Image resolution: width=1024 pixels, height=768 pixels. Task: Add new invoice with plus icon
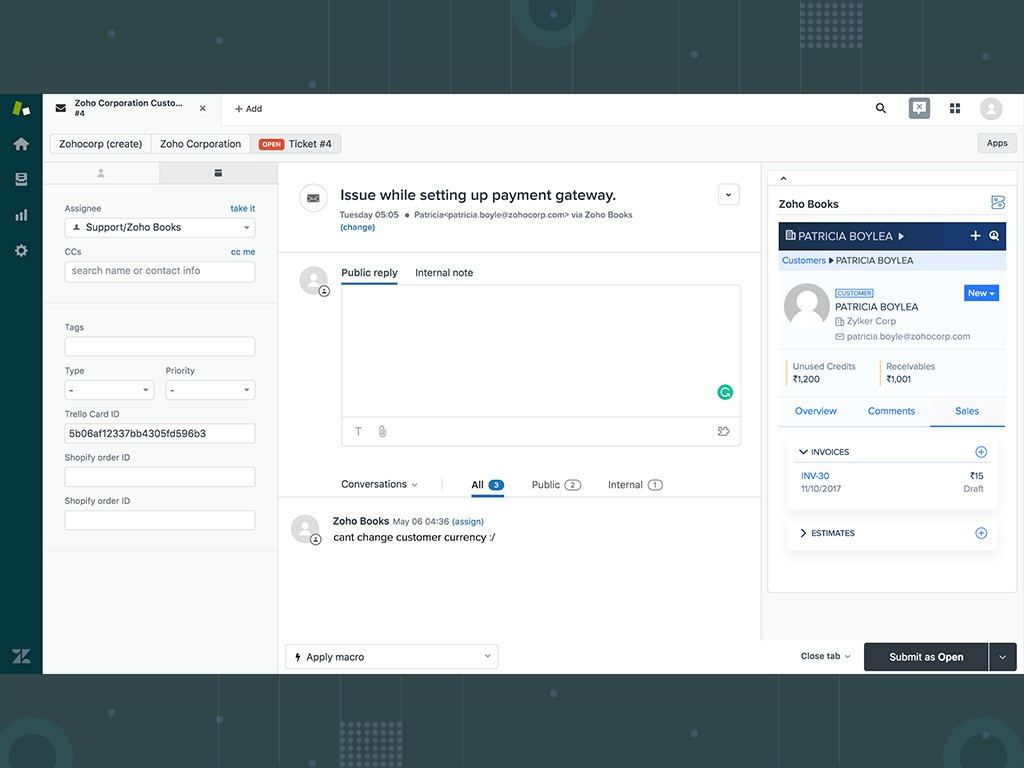[981, 452]
